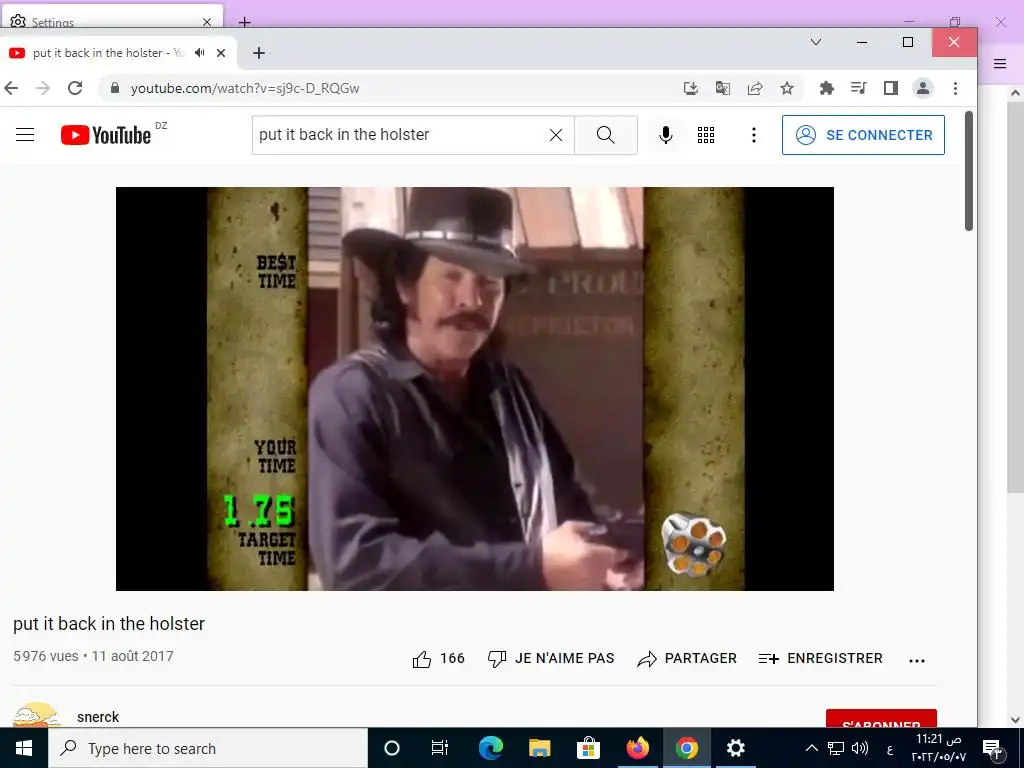Open Cortana circle on taskbar
The height and width of the screenshot is (768, 1024).
tap(392, 748)
